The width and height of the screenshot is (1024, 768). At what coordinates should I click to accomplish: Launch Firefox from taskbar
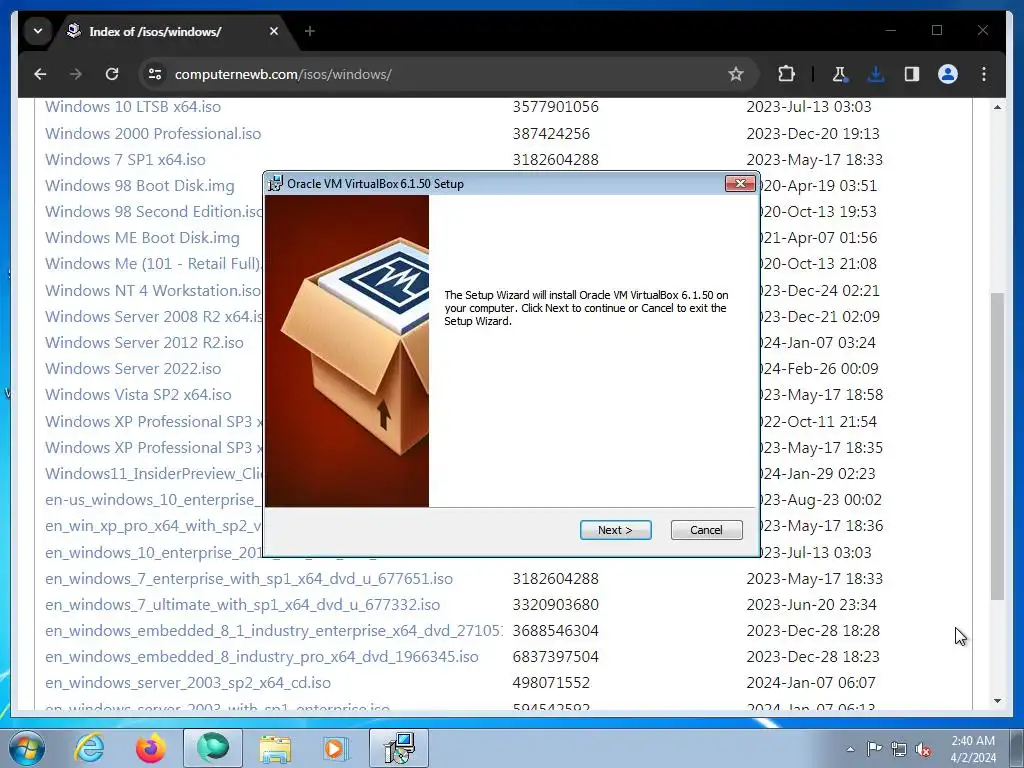150,748
